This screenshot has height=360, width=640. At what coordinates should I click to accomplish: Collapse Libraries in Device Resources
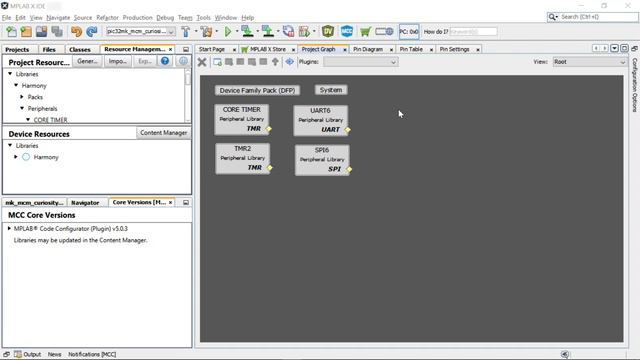tap(10, 145)
